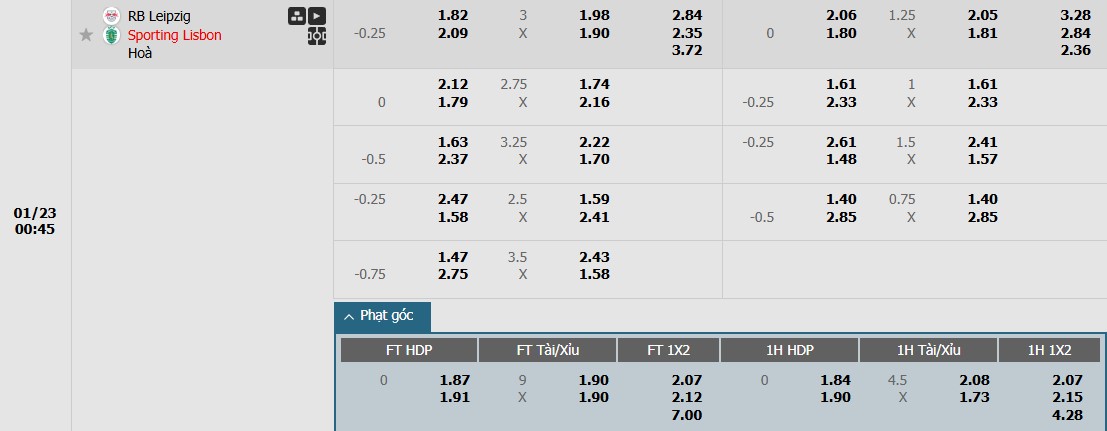Open the football pitch live tracker icon

click(317, 36)
